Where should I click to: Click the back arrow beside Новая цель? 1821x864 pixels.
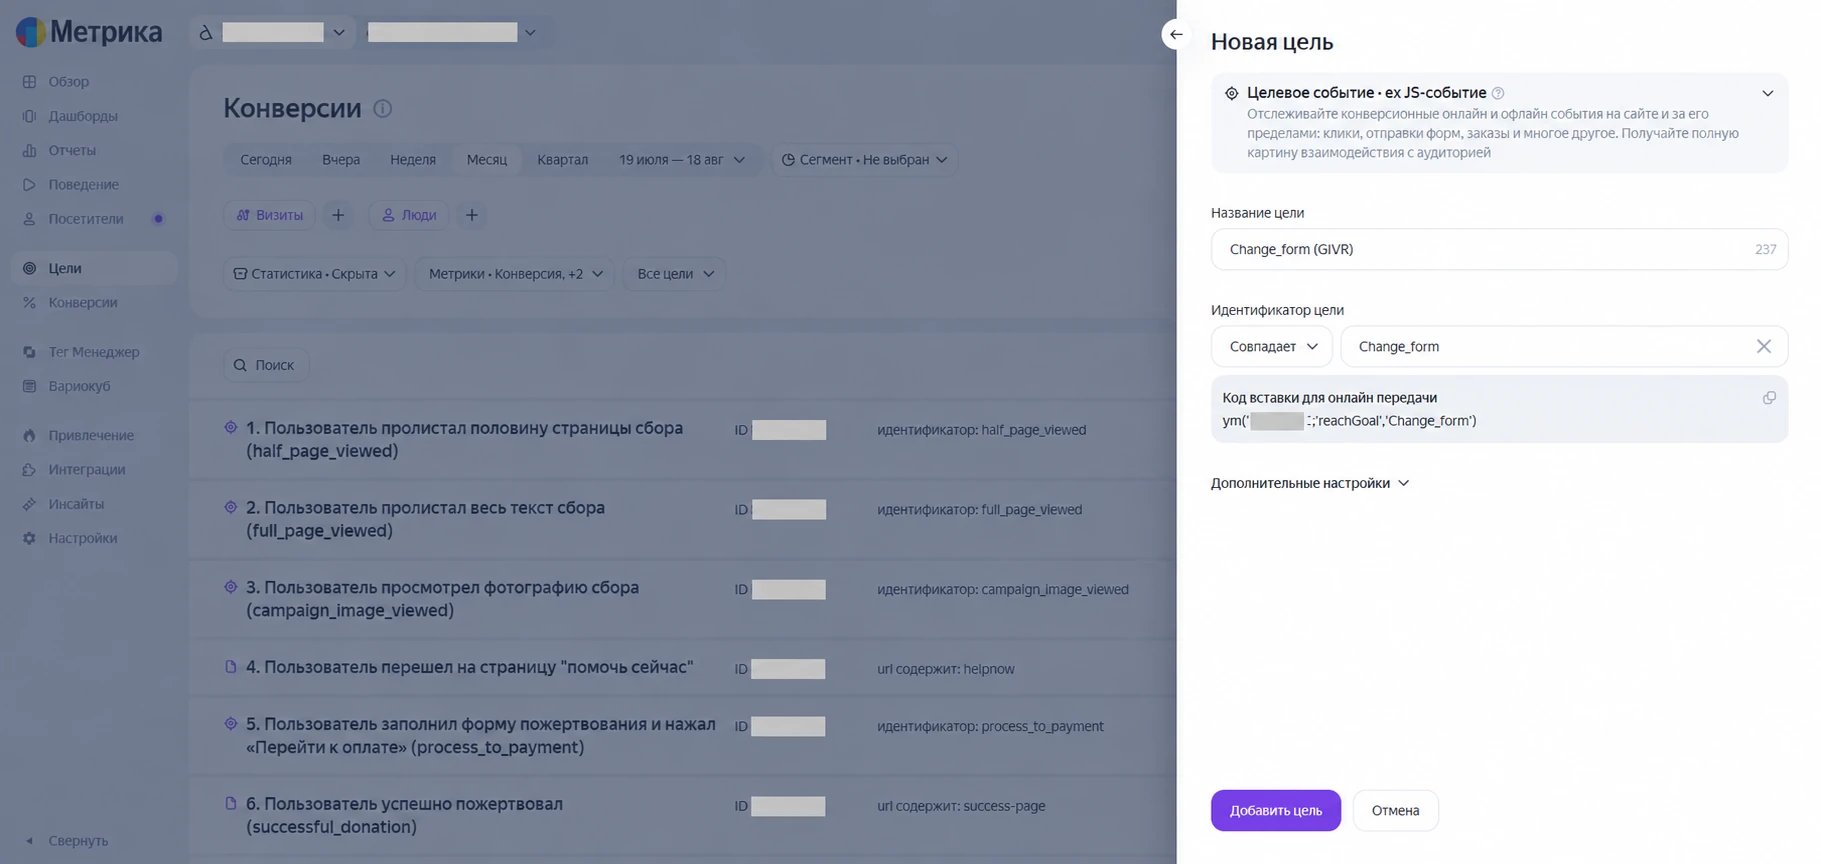1176,34
